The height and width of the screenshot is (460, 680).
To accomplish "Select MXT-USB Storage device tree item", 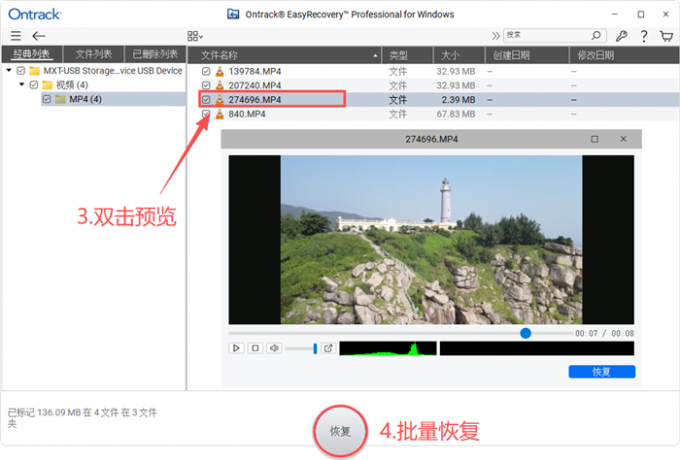I will (113, 71).
